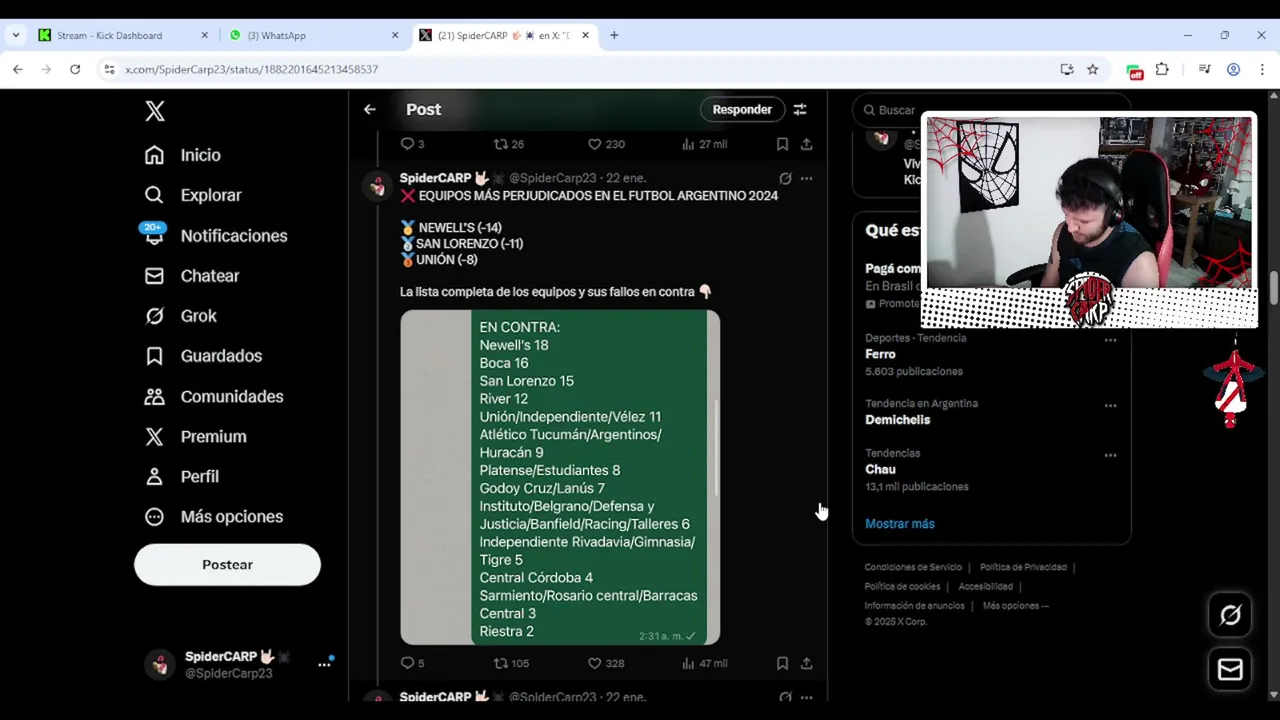This screenshot has width=1280, height=720.
Task: Open Notificaciones with 20+ badge
Action: 215,236
